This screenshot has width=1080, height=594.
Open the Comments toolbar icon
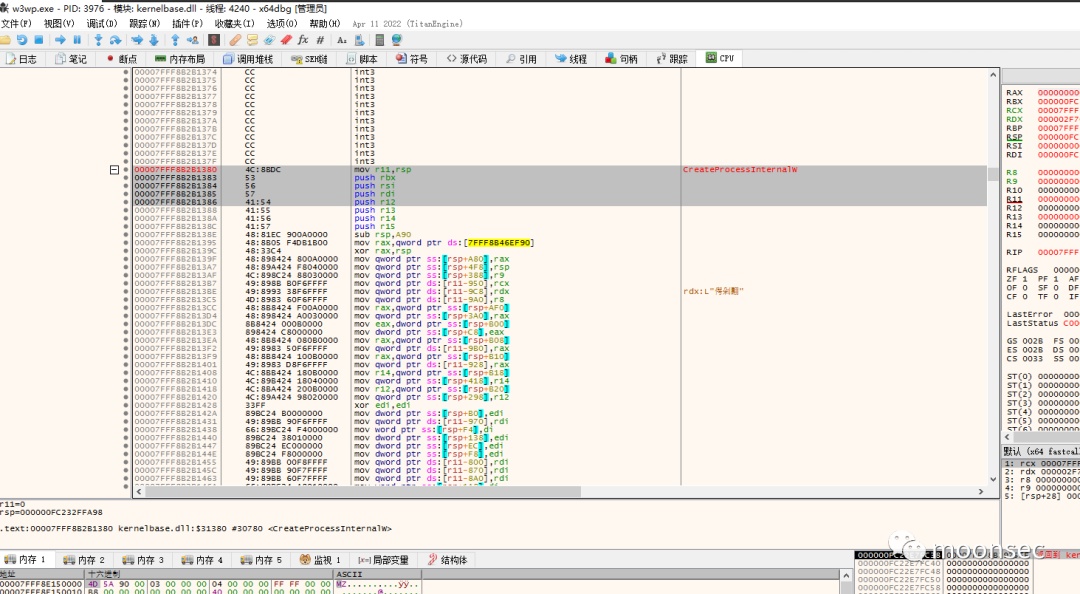coord(252,41)
